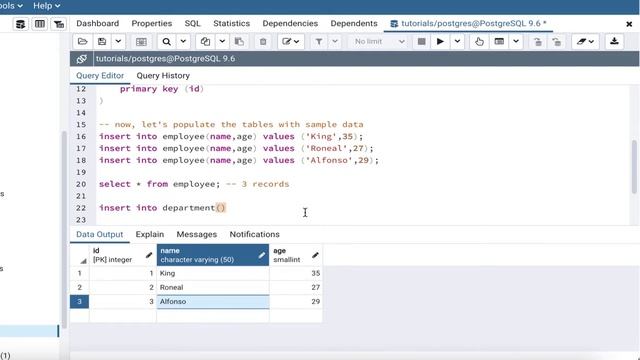The width and height of the screenshot is (640, 360).
Task: Click the age column header
Action: tap(296, 255)
